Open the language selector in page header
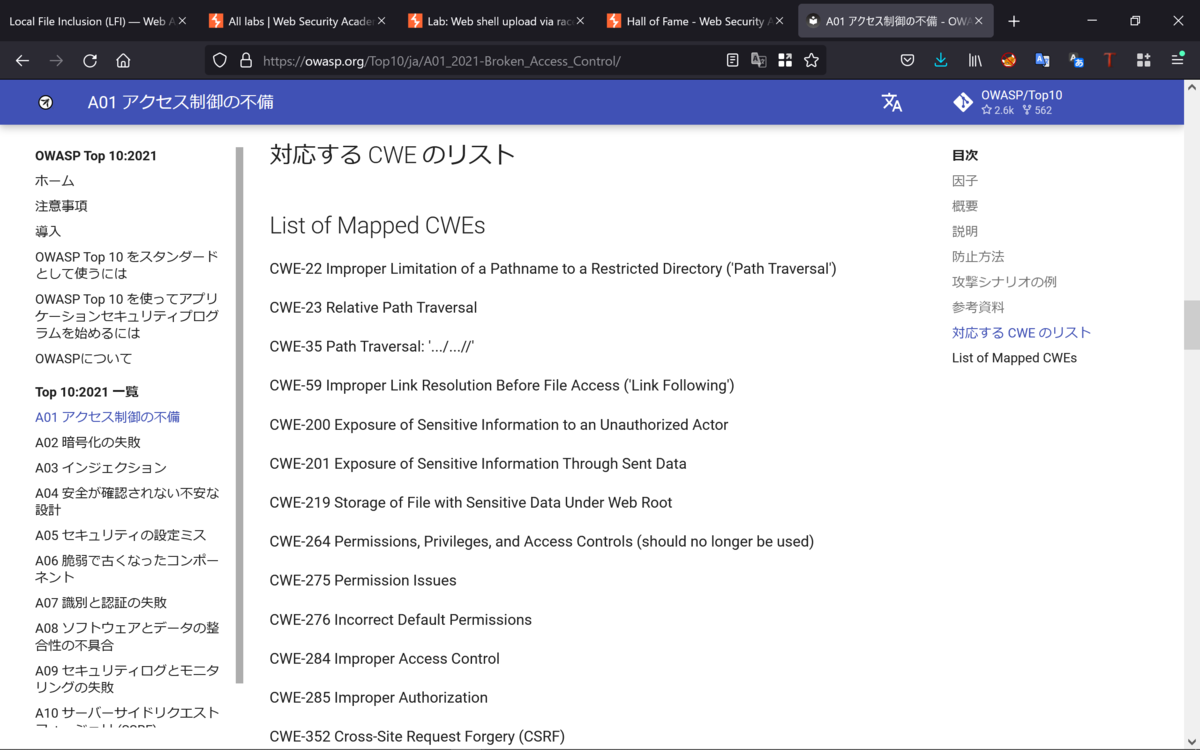This screenshot has height=750, width=1200. (x=892, y=102)
